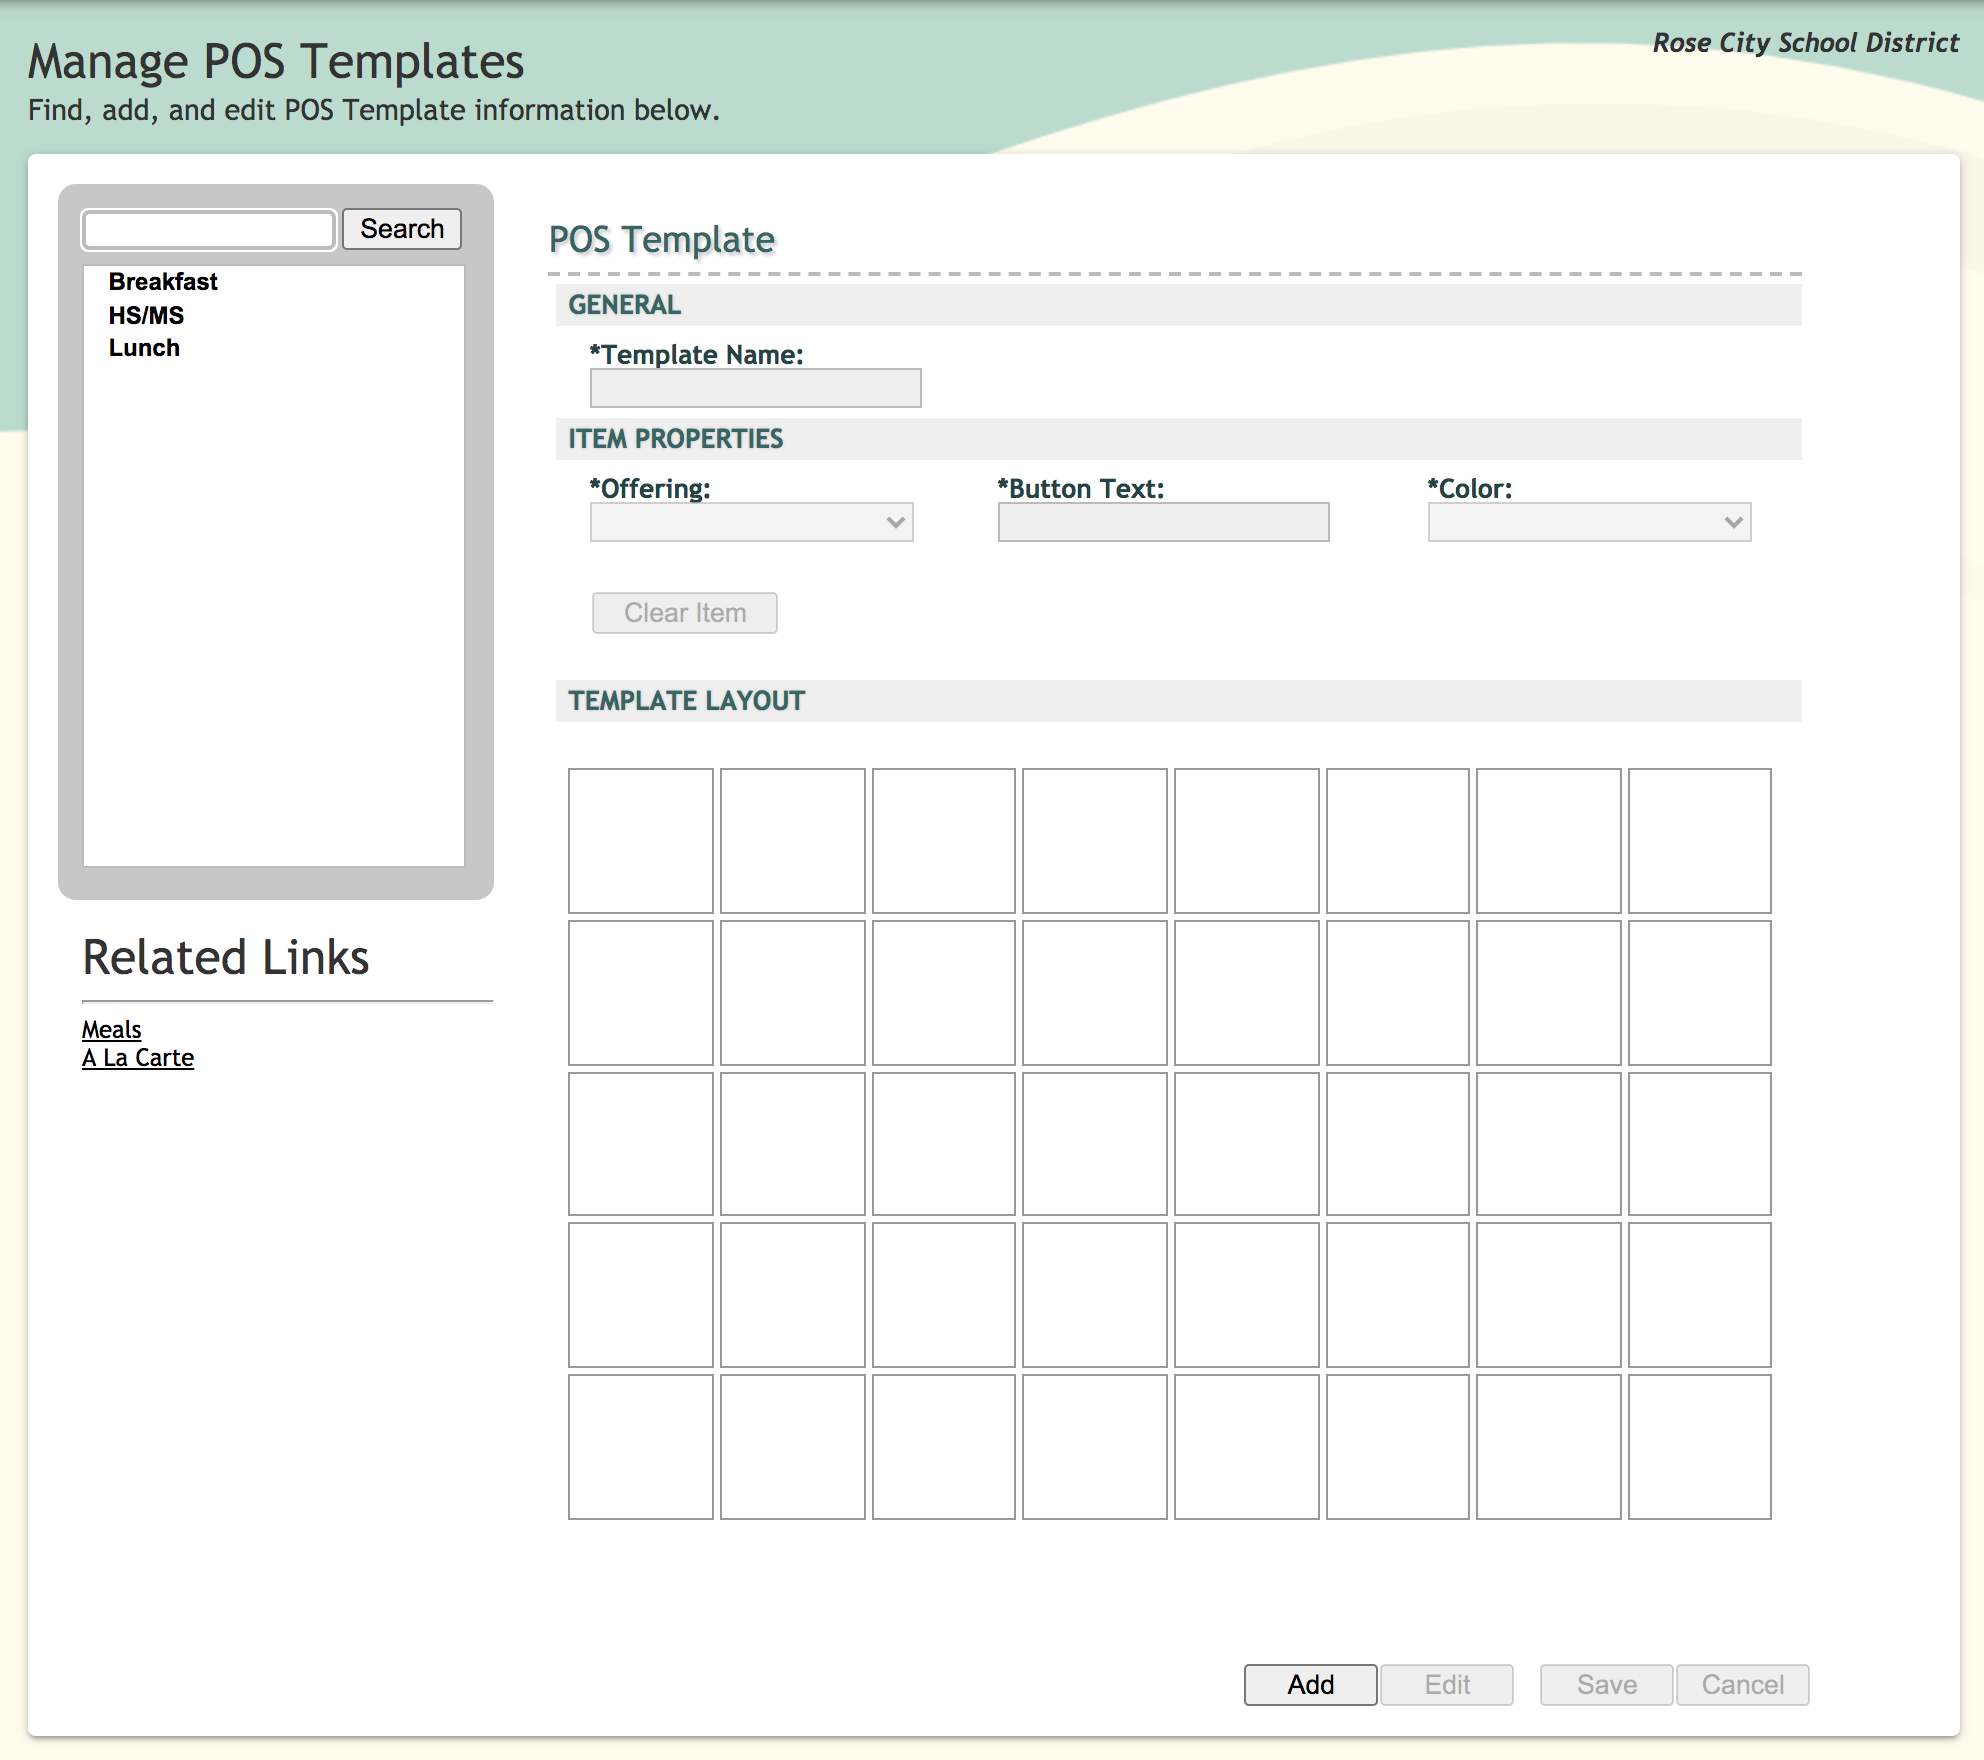This screenshot has height=1760, width=1984.
Task: Open the Meals related link
Action: tap(111, 1030)
